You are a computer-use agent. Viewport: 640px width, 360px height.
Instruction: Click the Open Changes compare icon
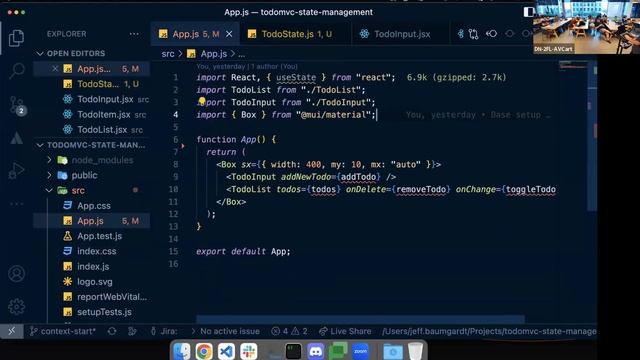473,34
